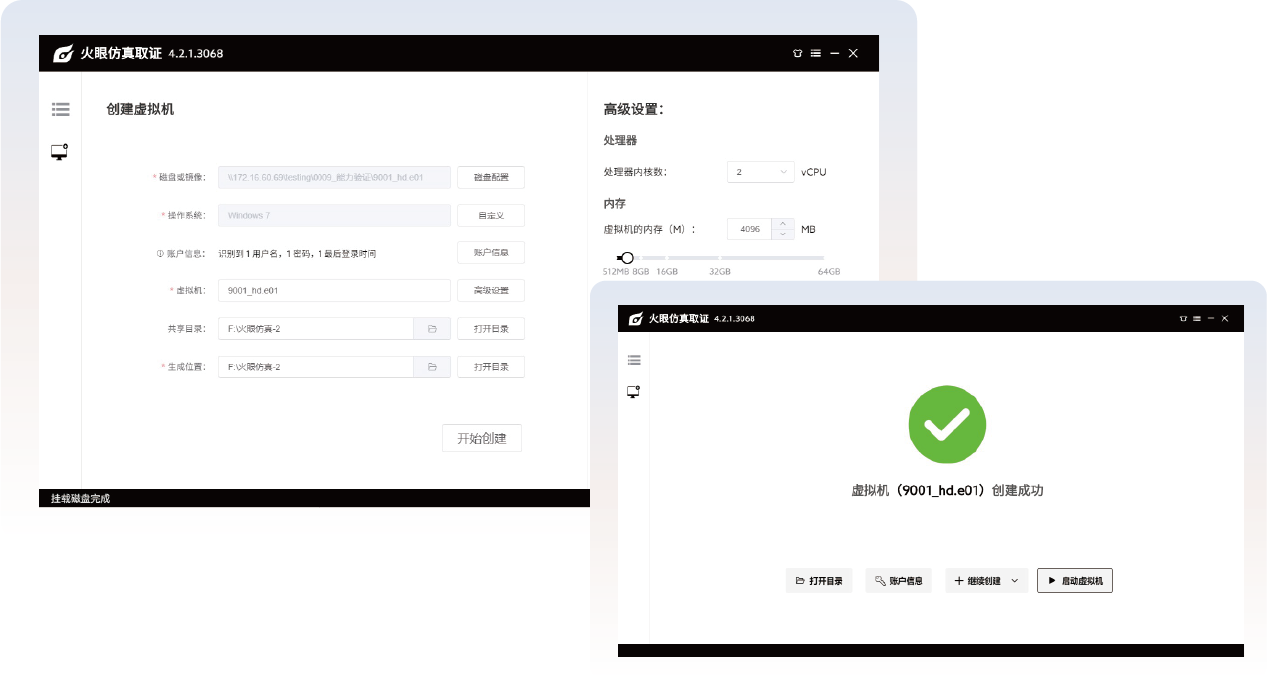This screenshot has width=1267, height=682.
Task: Click the 创建虚拟机 page heading
Action: [x=140, y=109]
